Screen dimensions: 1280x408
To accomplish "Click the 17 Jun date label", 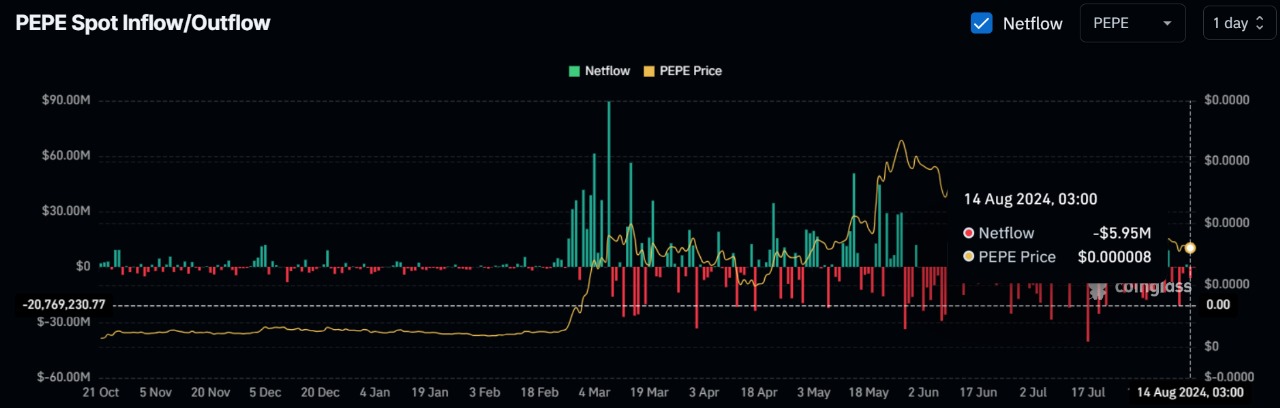I will point(977,393).
